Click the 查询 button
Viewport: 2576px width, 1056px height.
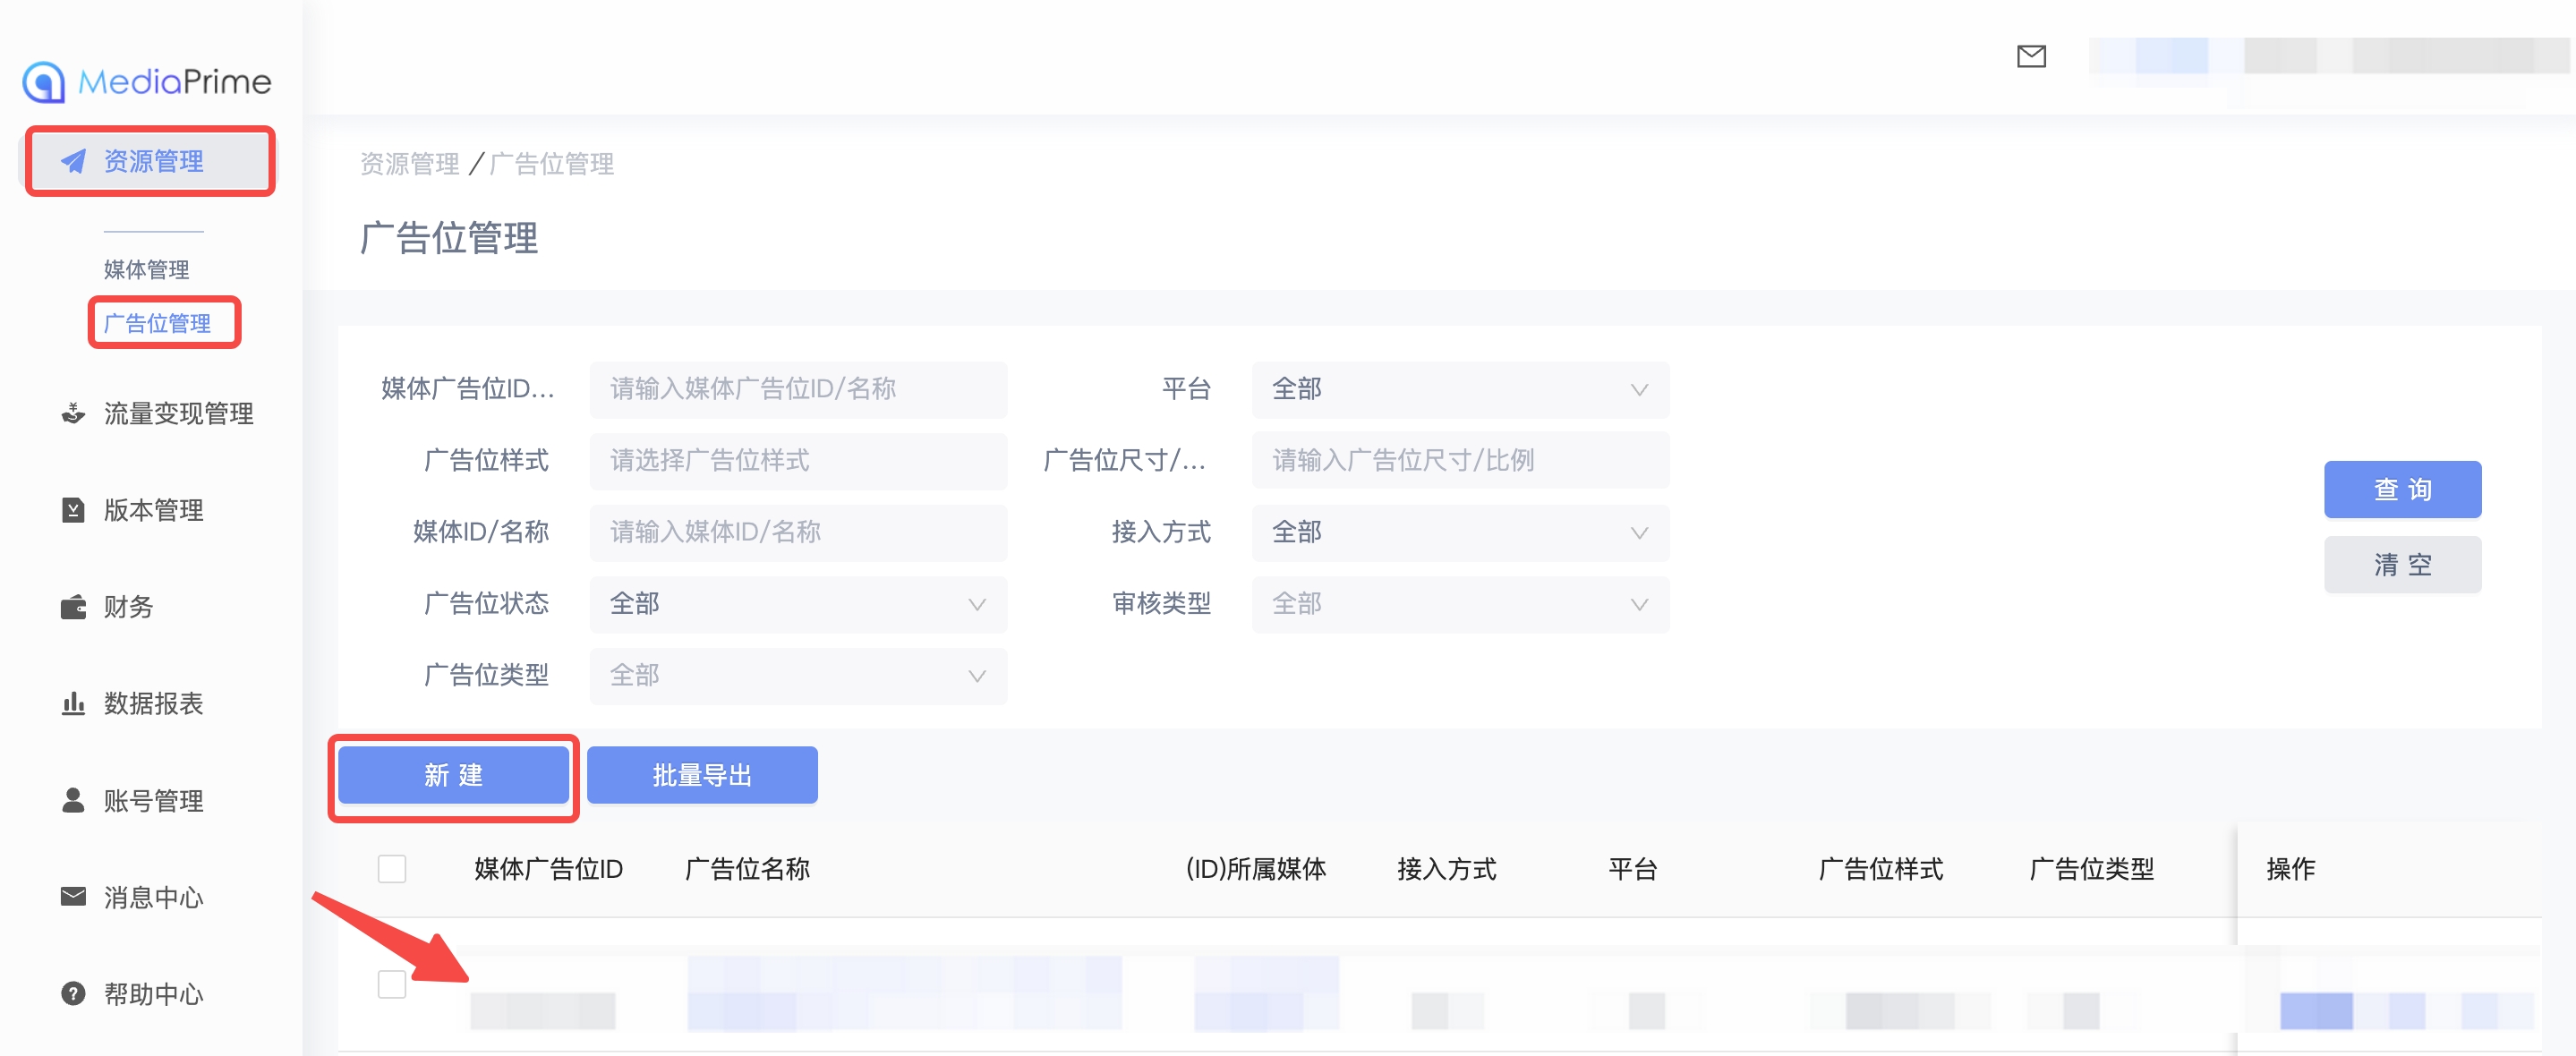2402,490
